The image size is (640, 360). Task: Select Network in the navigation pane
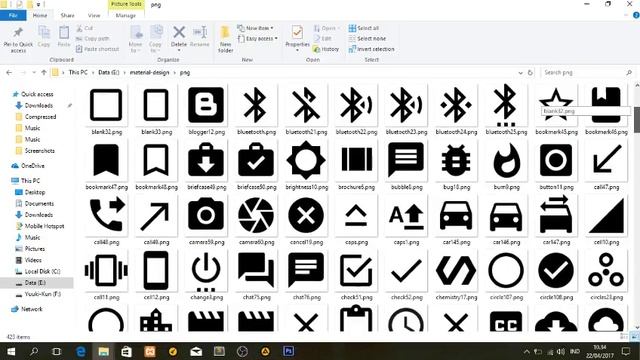[x=31, y=309]
